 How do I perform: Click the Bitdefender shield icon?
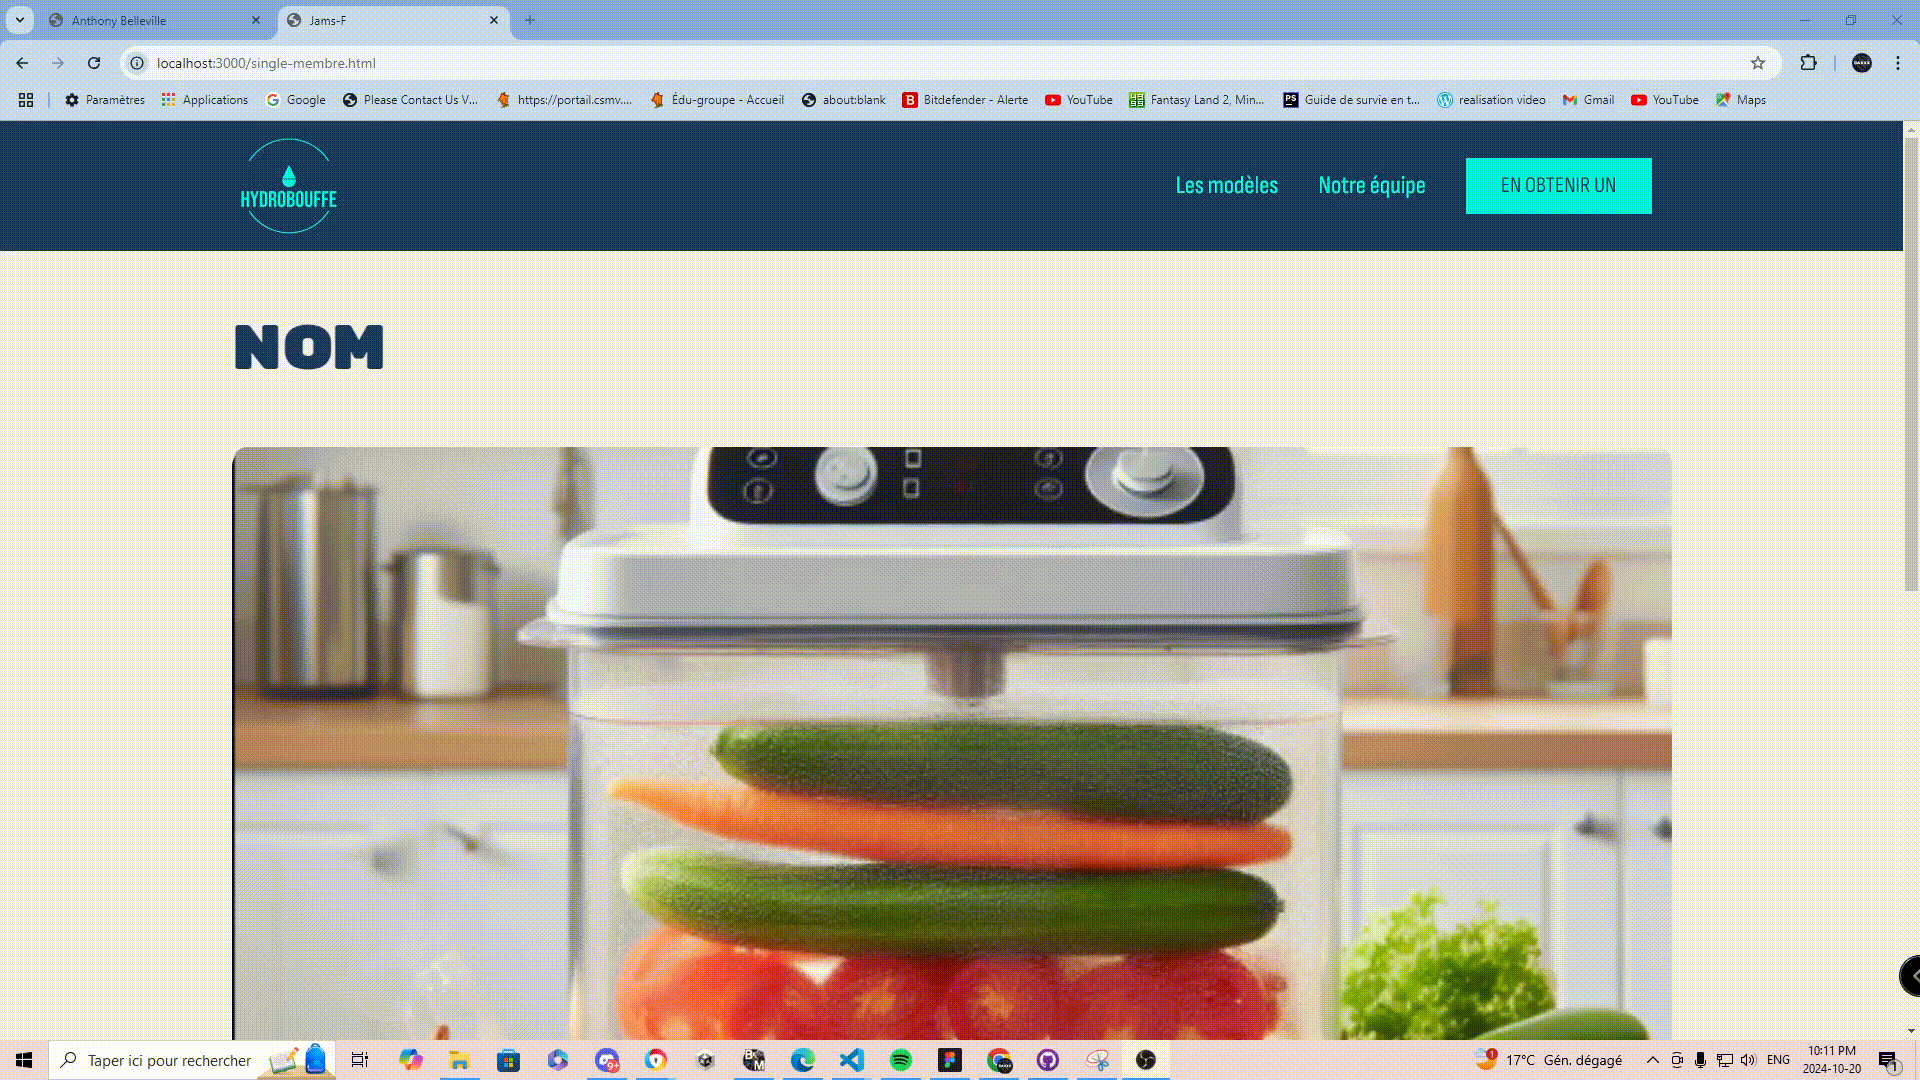tap(910, 99)
